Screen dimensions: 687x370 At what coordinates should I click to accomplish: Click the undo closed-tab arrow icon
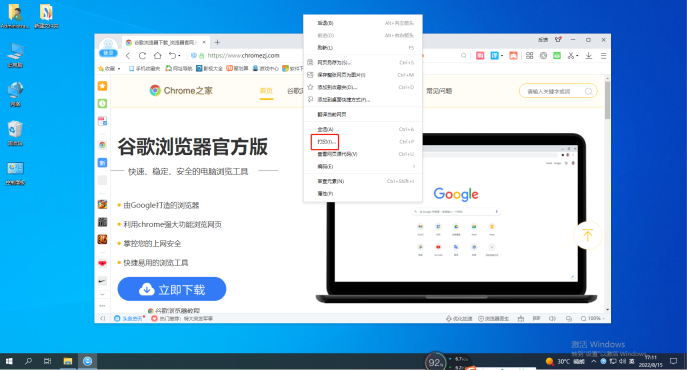tap(173, 56)
